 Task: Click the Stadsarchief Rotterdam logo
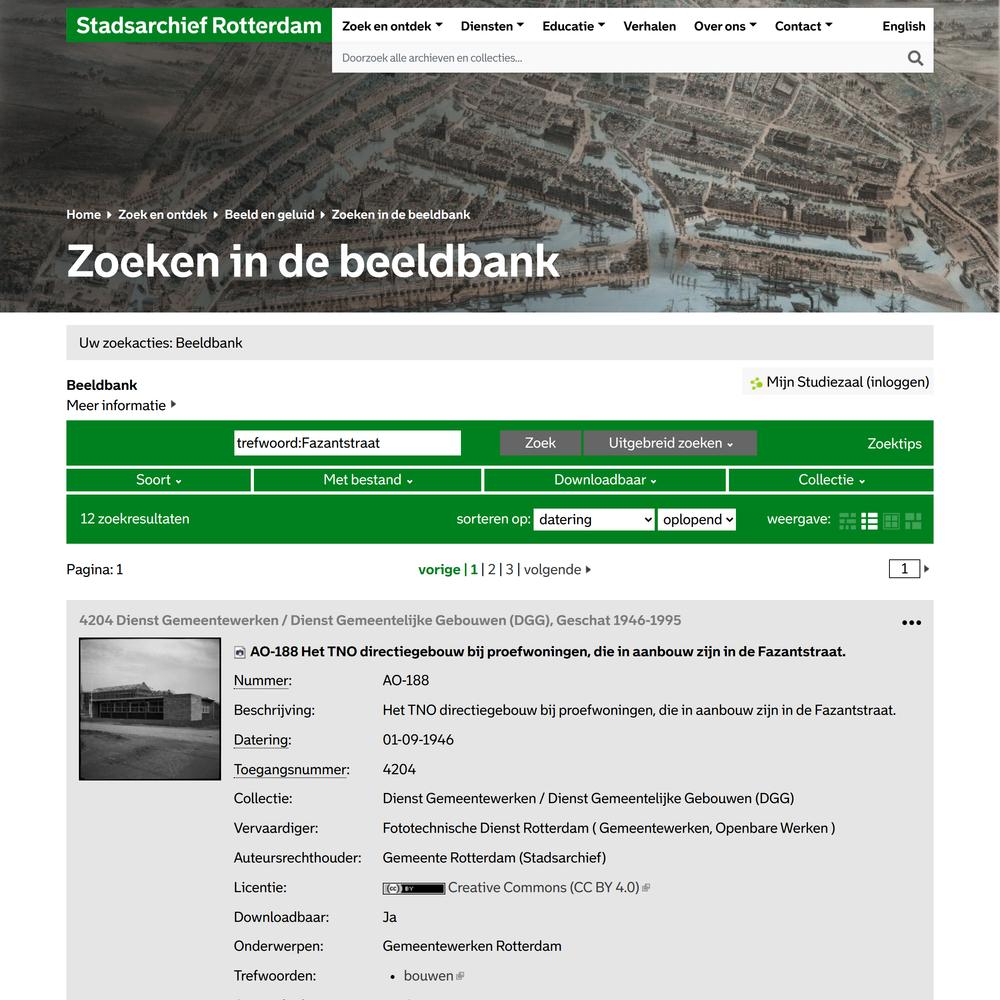point(199,26)
